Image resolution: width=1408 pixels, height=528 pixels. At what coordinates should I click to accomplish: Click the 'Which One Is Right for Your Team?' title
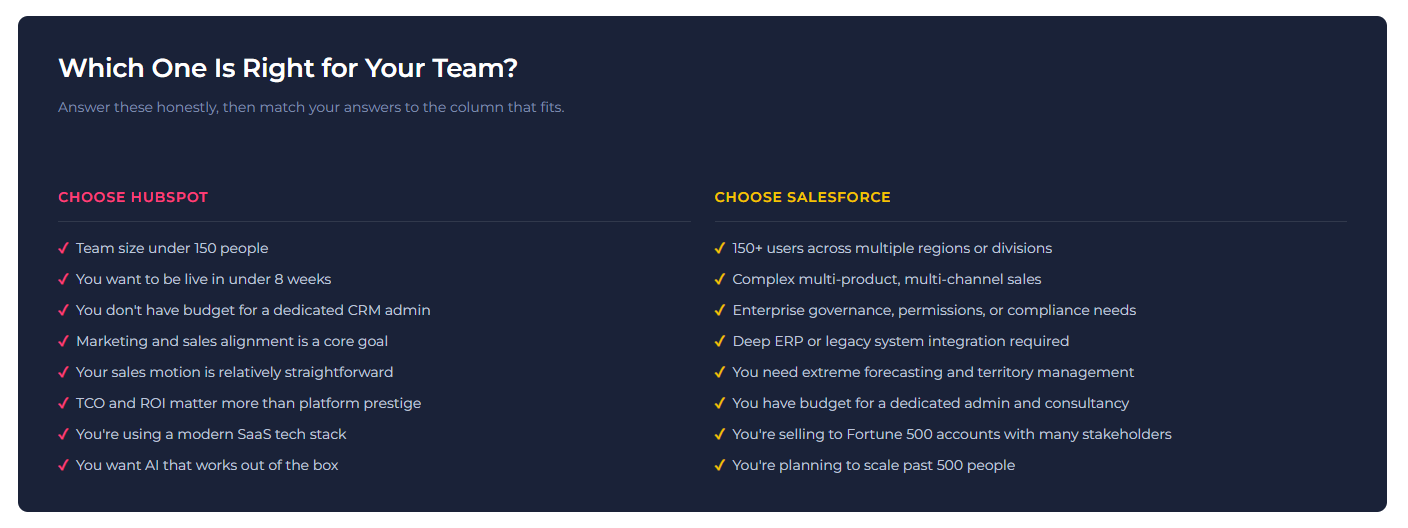[288, 68]
